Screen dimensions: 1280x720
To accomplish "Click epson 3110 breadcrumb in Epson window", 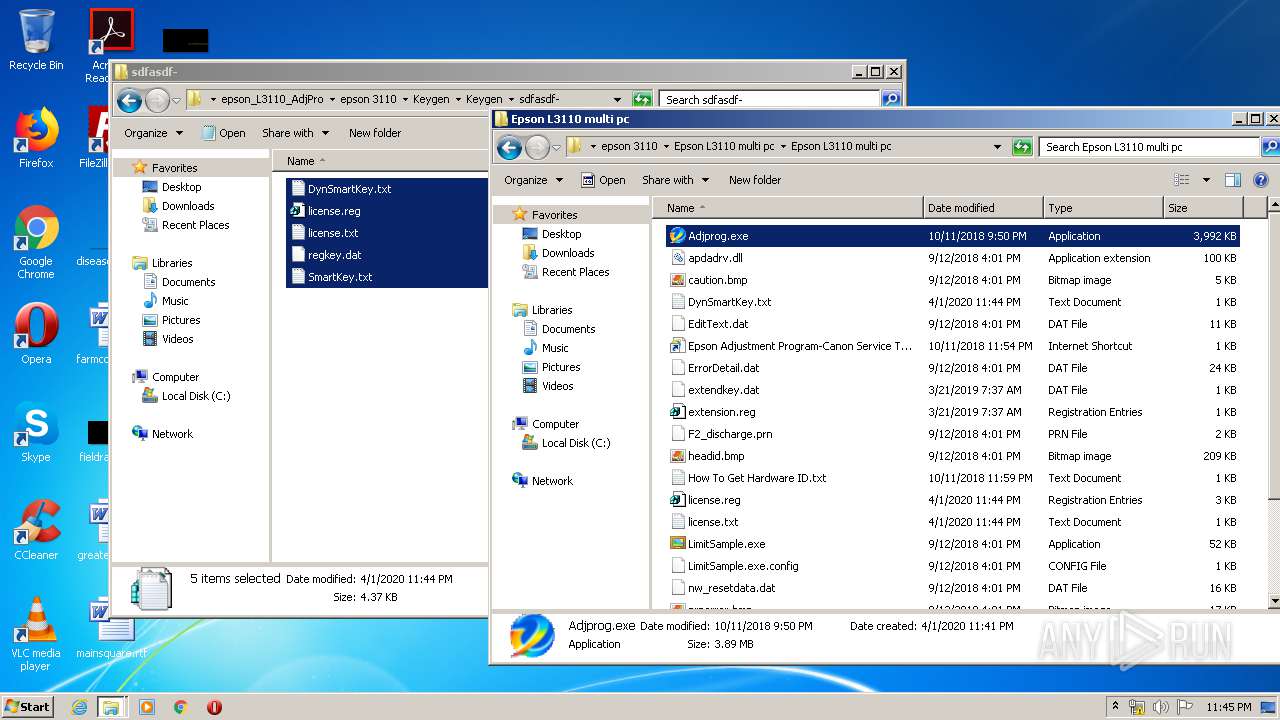I will point(629,146).
